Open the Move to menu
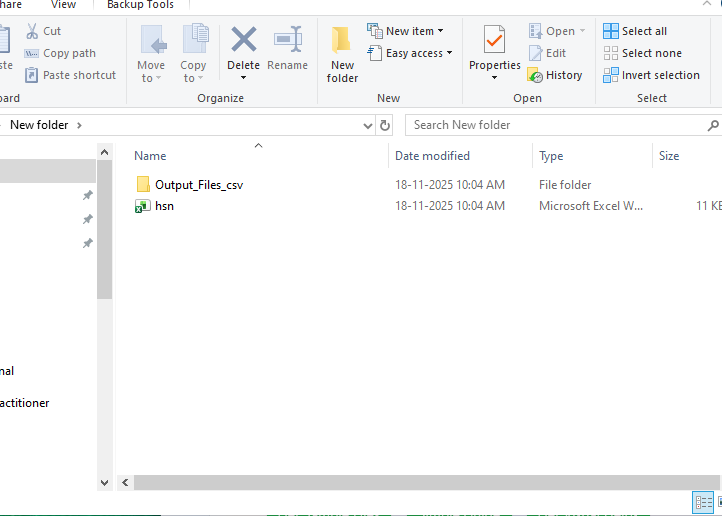722x516 pixels. pos(151,54)
